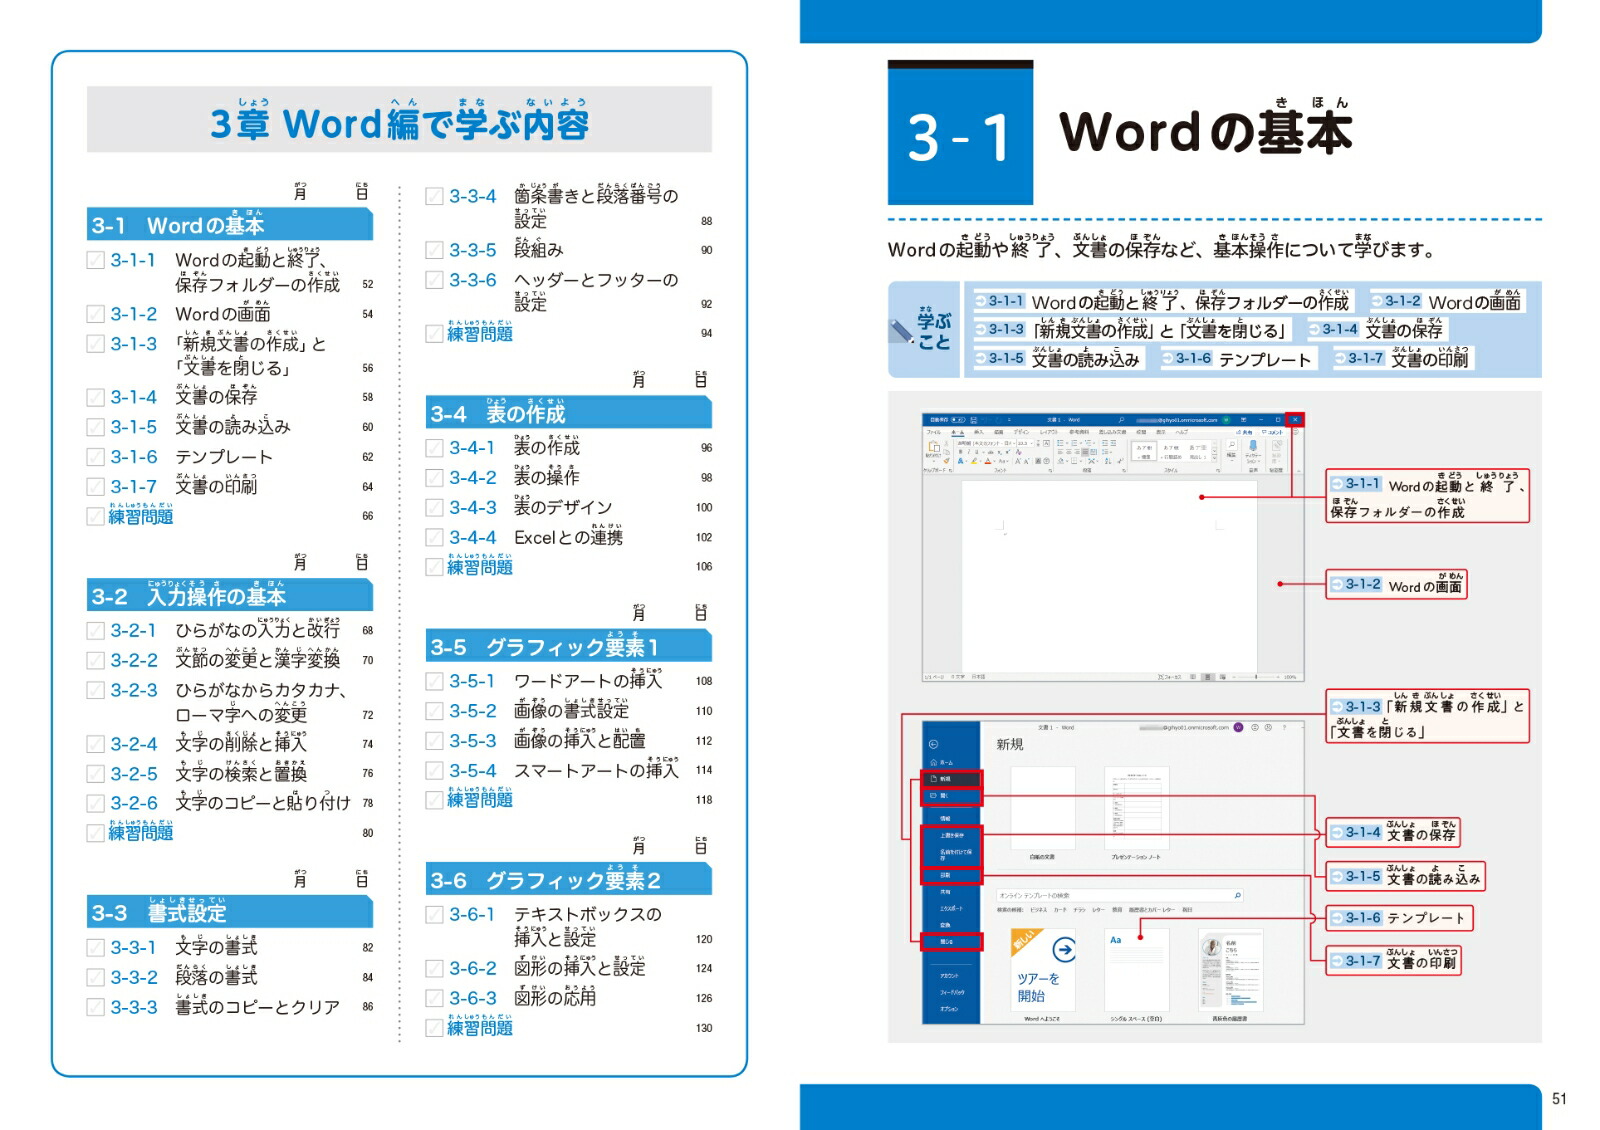Screen dimensions: 1600x1130
Task: Select 新規 in the backstage sidebar
Action: coord(951,779)
